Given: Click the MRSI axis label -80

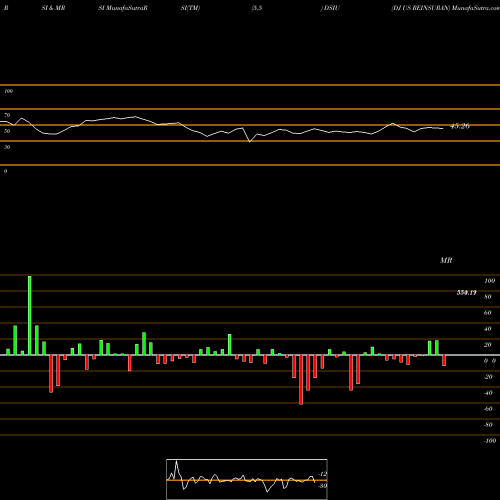Looking at the screenshot, I should [x=488, y=425].
